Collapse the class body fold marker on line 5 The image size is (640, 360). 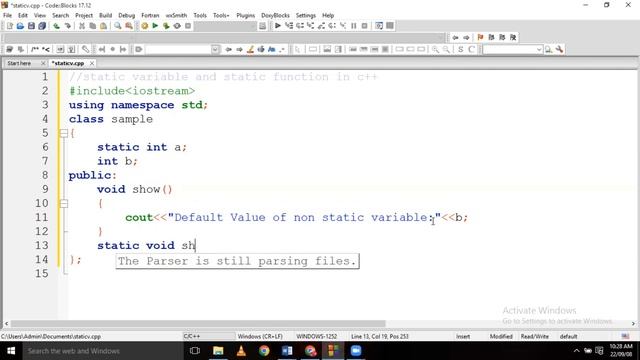click(x=64, y=133)
